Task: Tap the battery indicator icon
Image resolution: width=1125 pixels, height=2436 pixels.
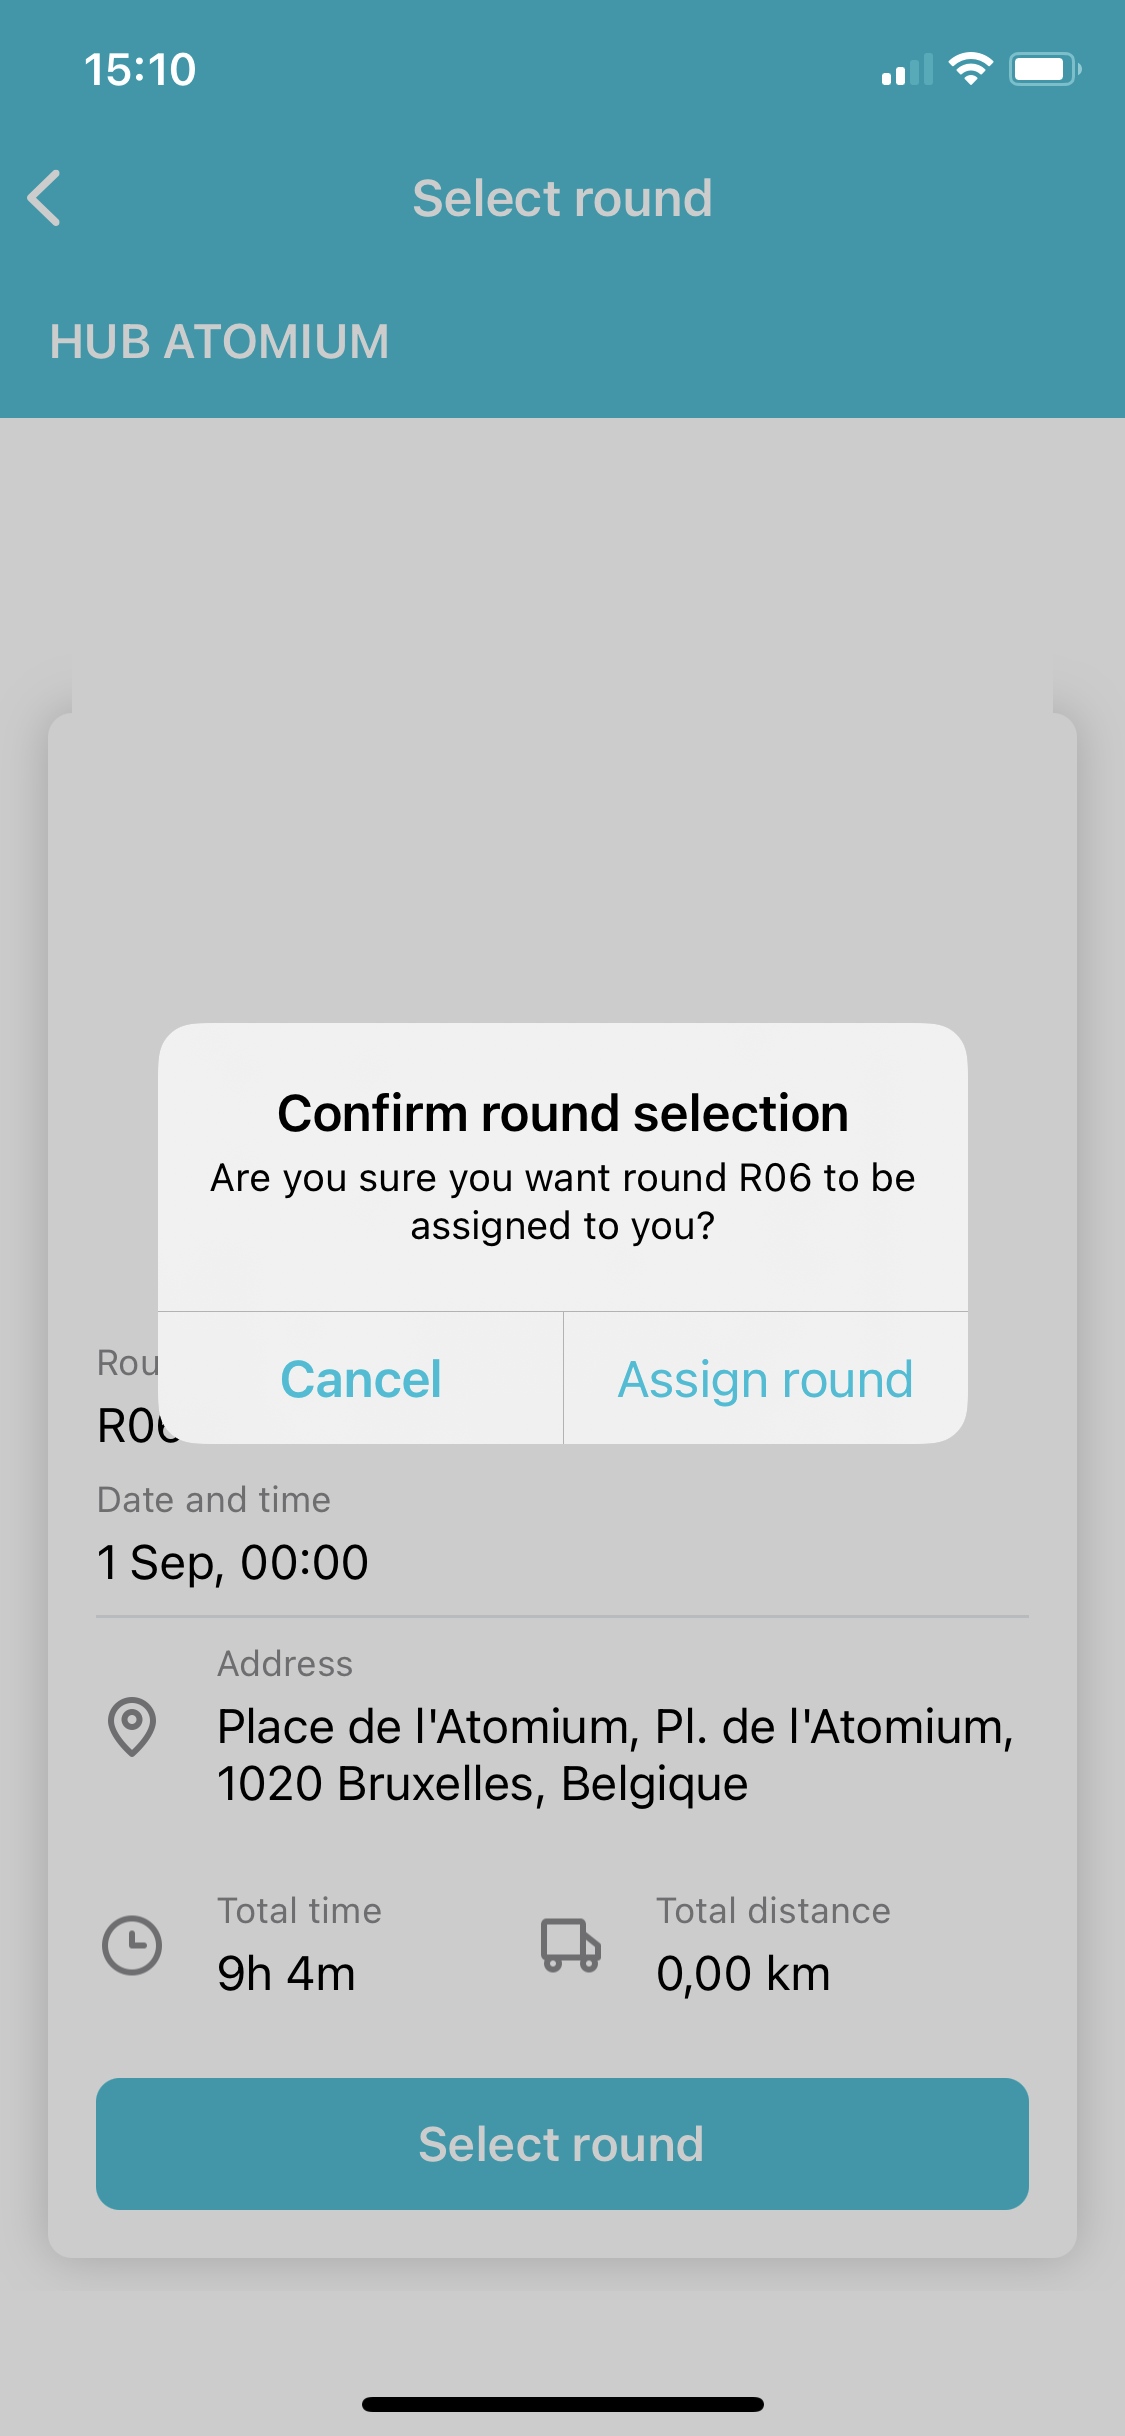Action: pyautogui.click(x=1045, y=69)
